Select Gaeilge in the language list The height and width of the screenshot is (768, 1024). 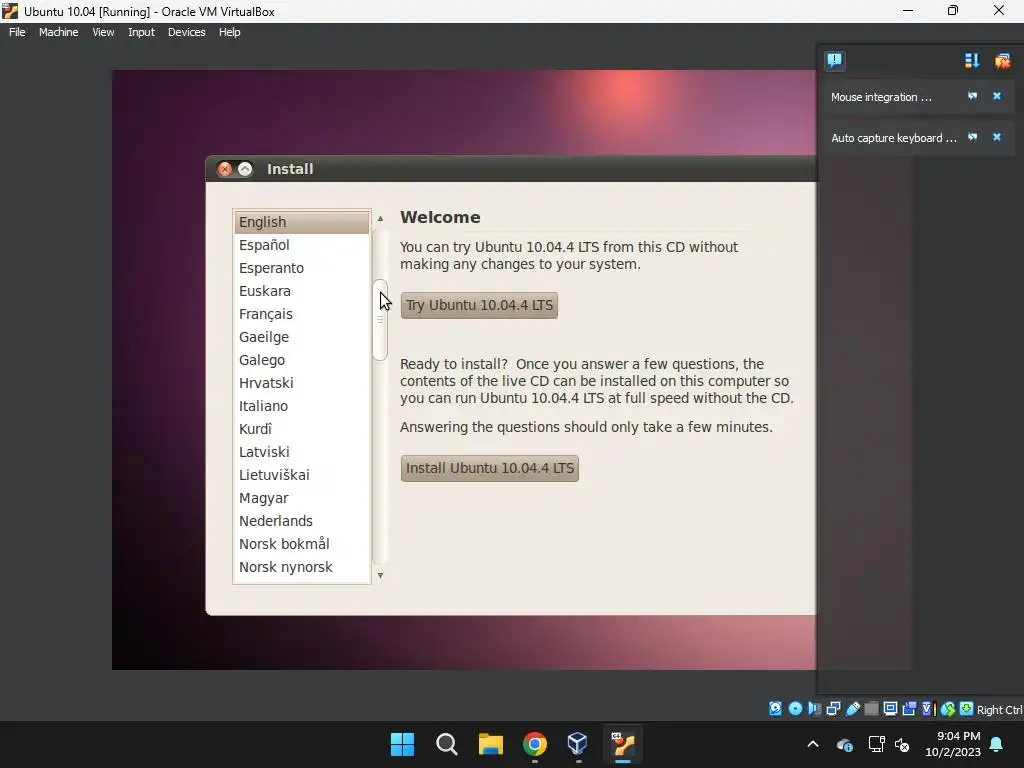(302, 337)
